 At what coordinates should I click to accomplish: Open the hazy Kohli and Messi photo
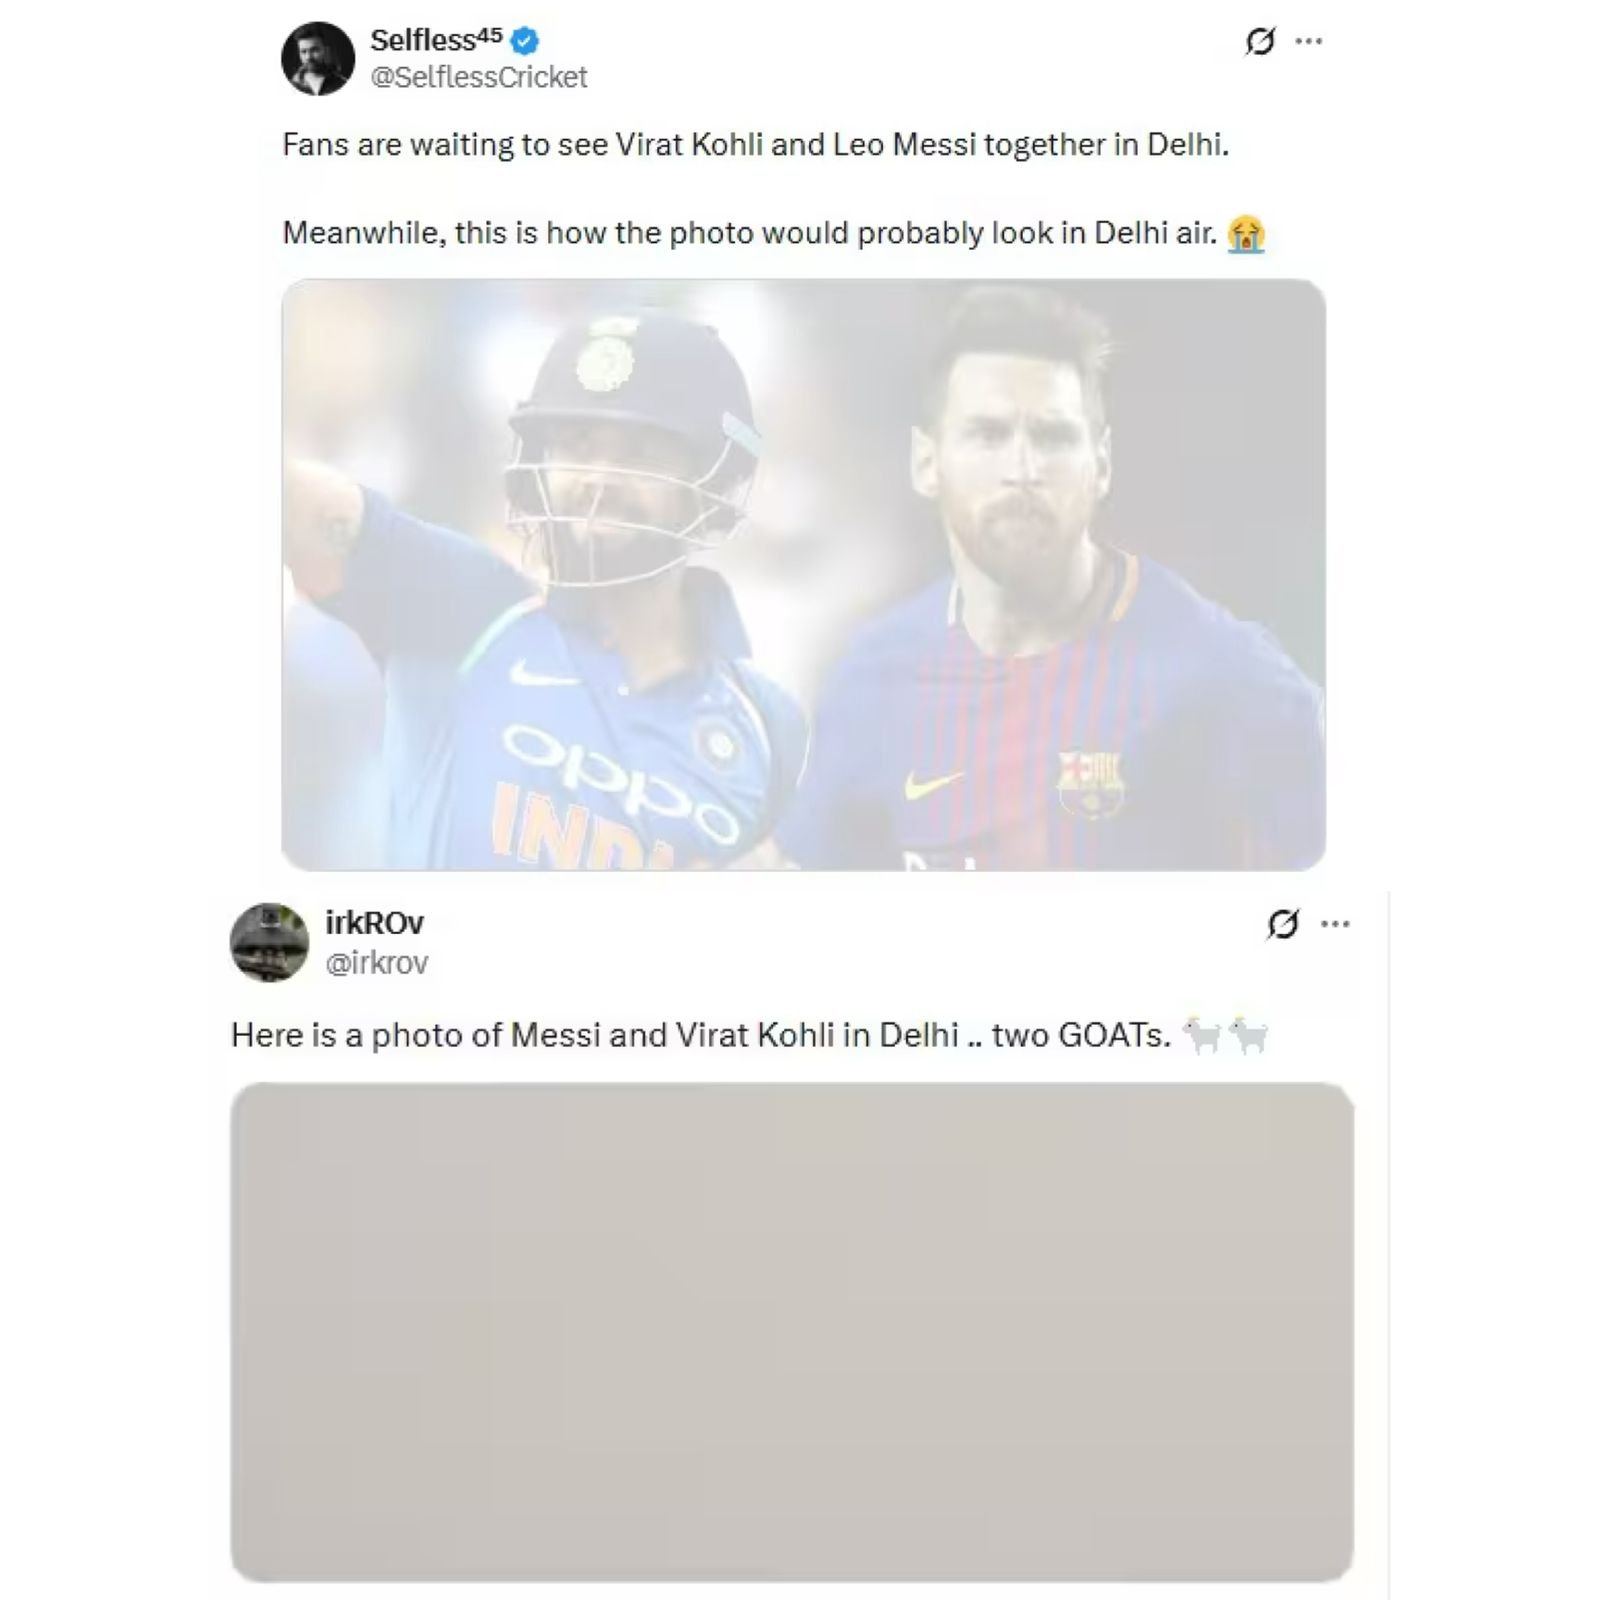(x=803, y=574)
